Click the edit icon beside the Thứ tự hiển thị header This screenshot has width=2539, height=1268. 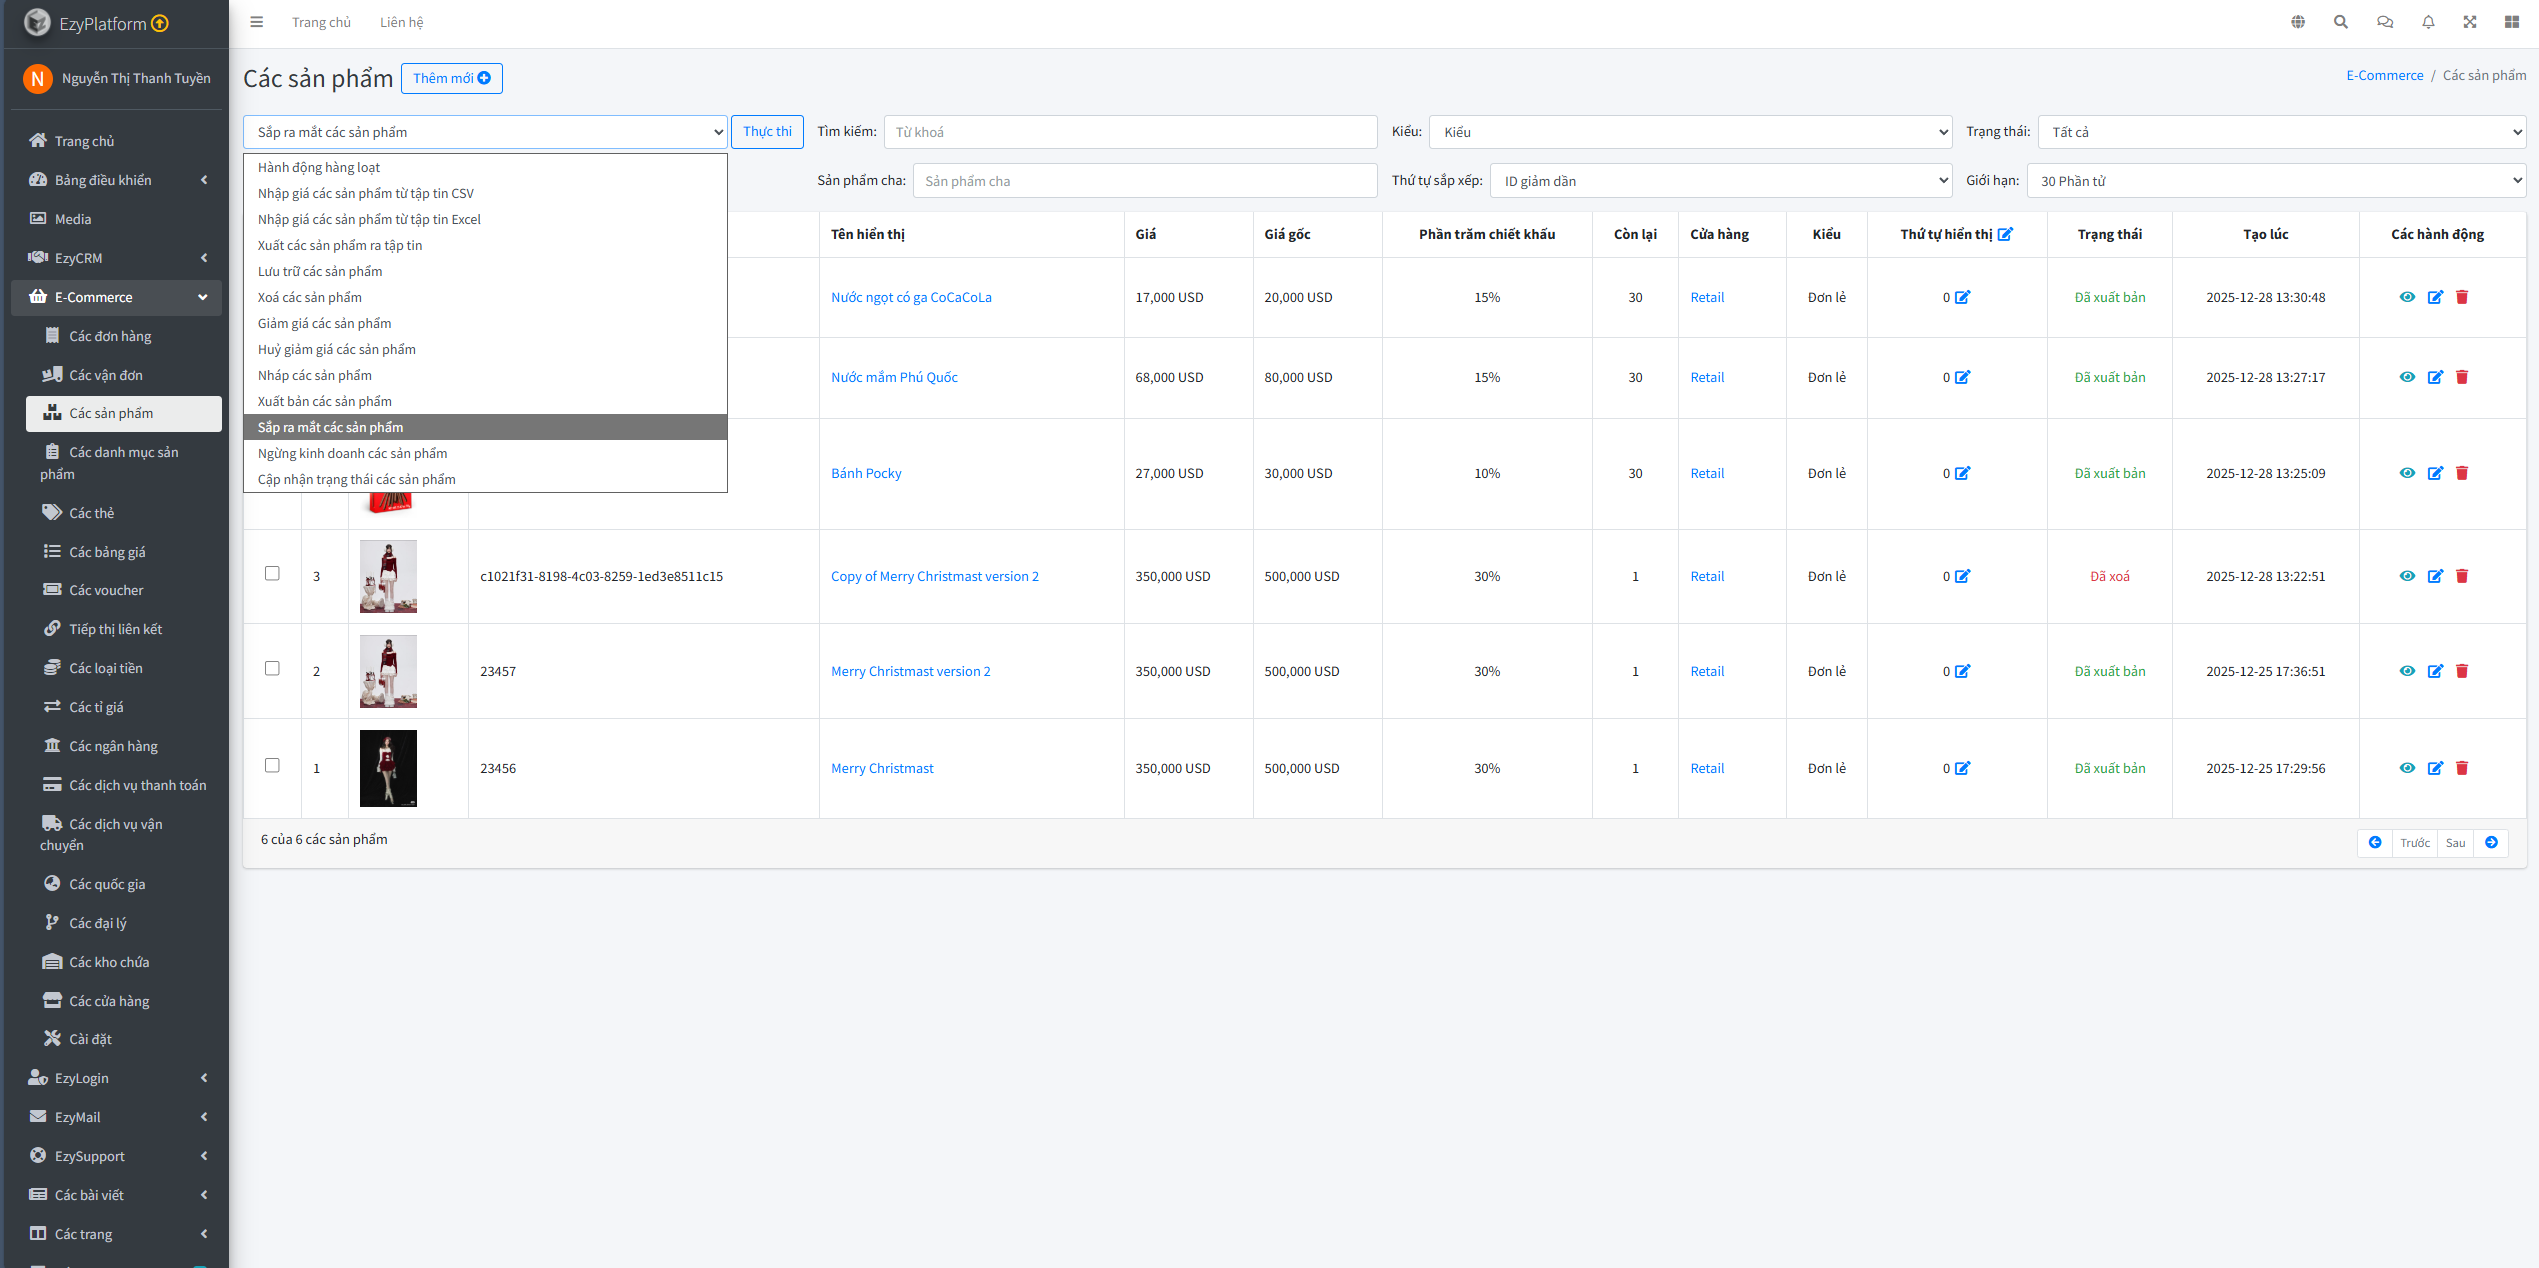(2005, 234)
